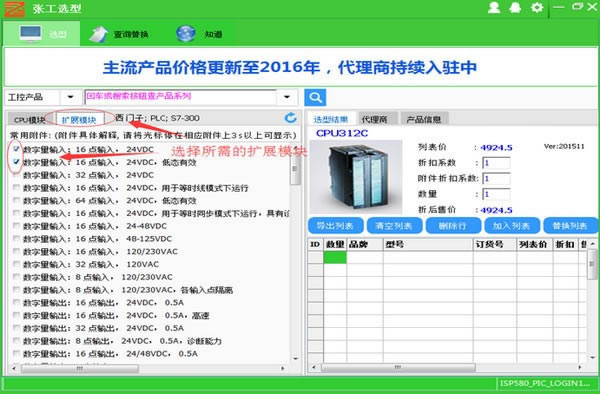
Task: Click the 加入列表 button
Action: [512, 226]
